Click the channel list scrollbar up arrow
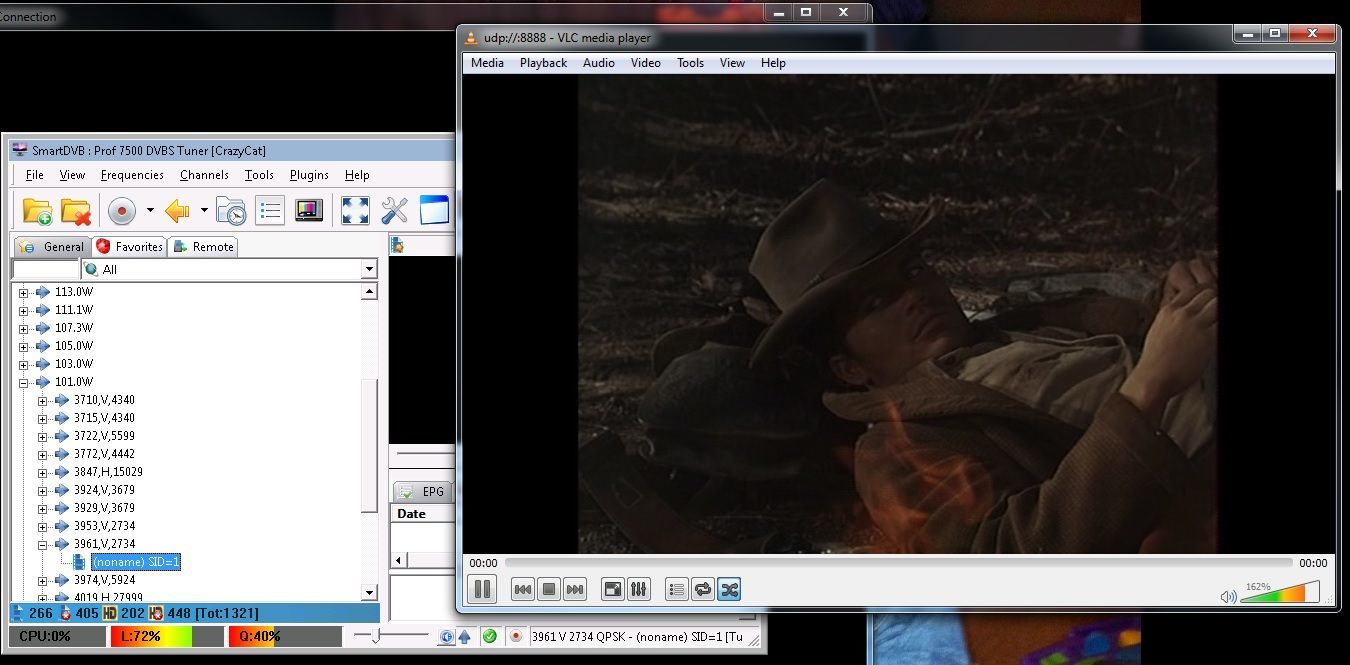 369,292
